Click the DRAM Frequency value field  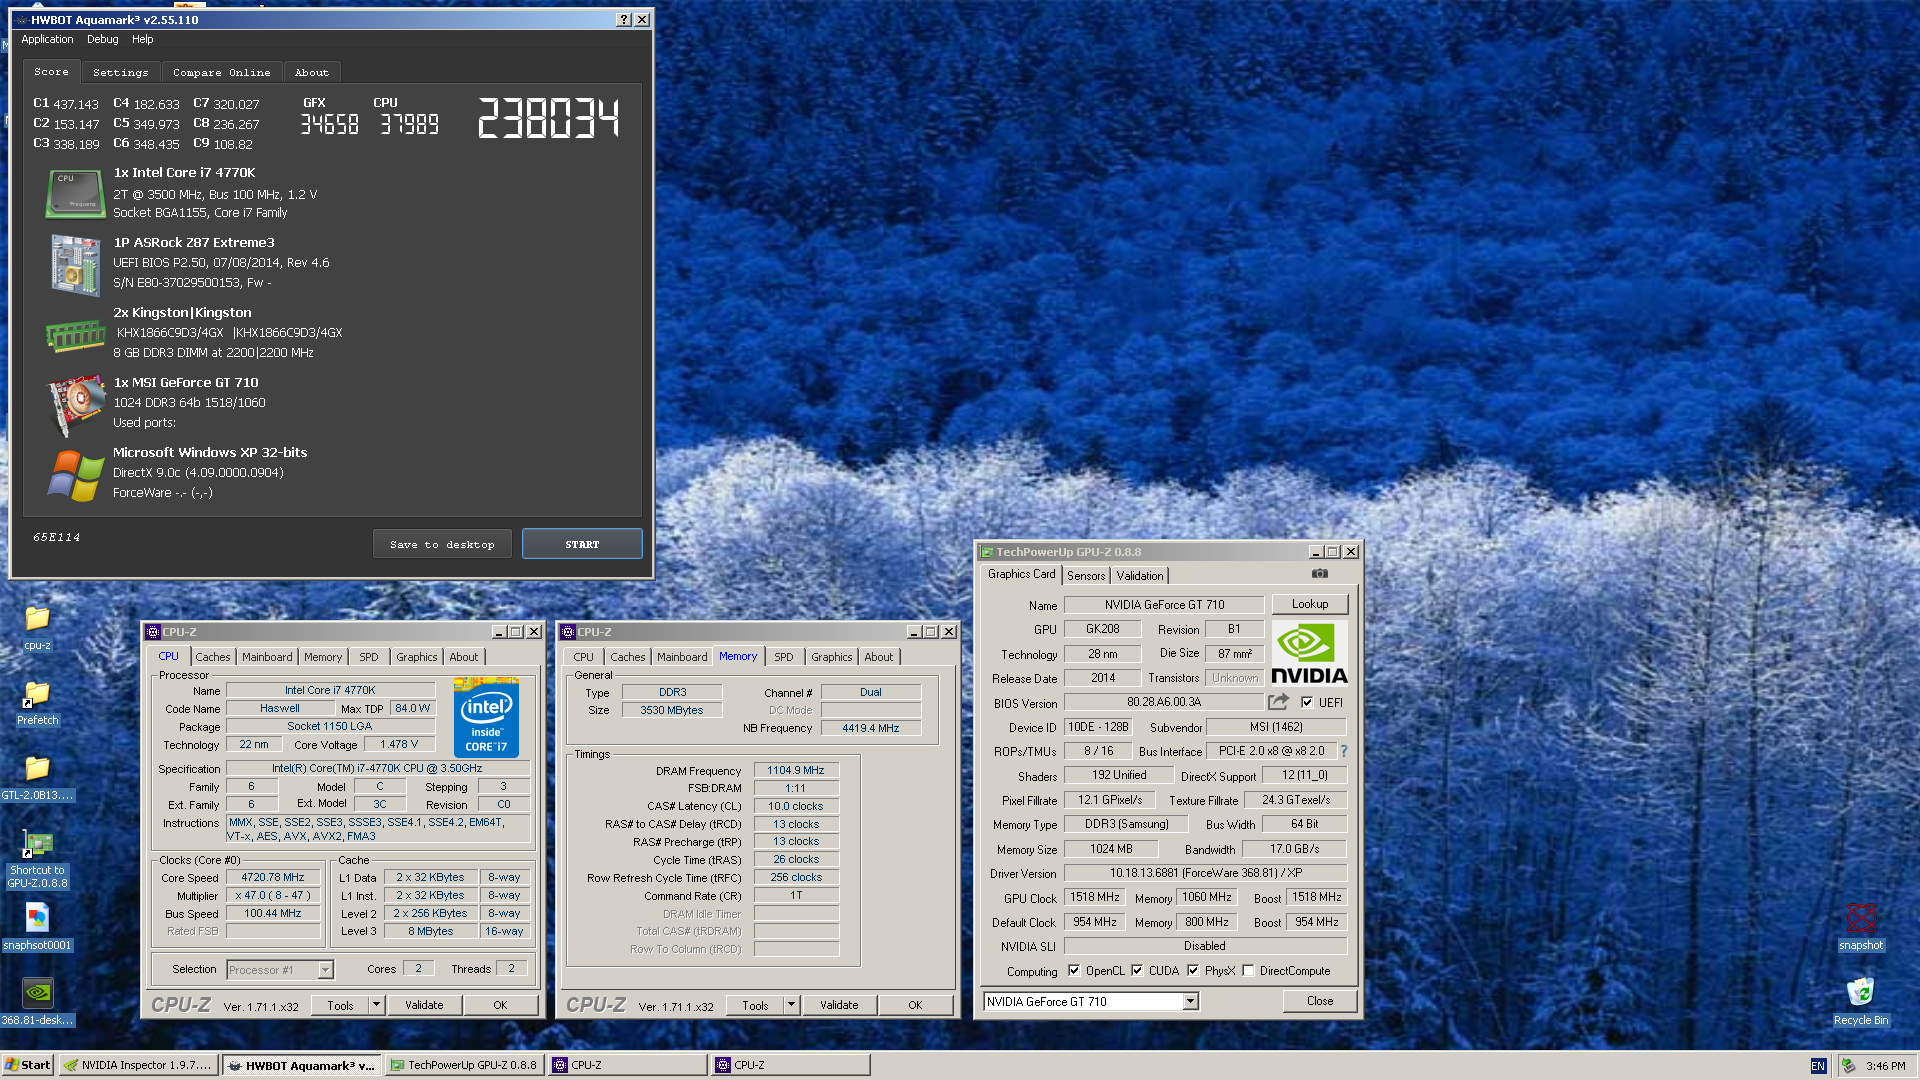(796, 770)
